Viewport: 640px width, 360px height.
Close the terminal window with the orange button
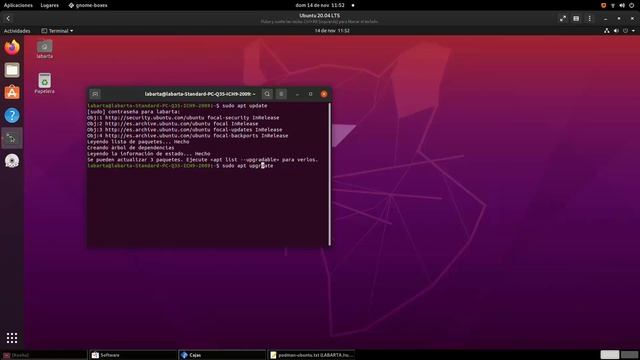coord(324,94)
